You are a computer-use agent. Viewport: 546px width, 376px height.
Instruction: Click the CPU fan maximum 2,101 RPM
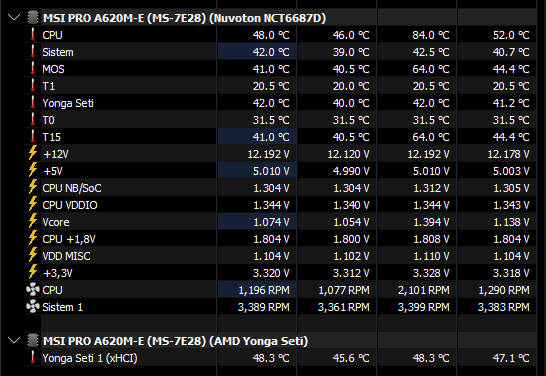point(424,290)
